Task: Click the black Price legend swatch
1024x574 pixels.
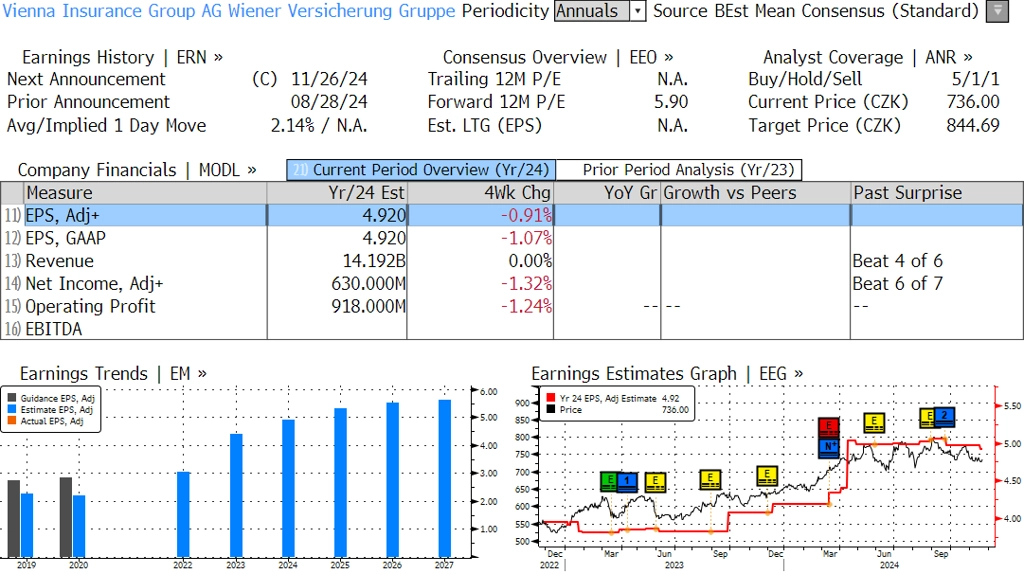Action: [551, 409]
